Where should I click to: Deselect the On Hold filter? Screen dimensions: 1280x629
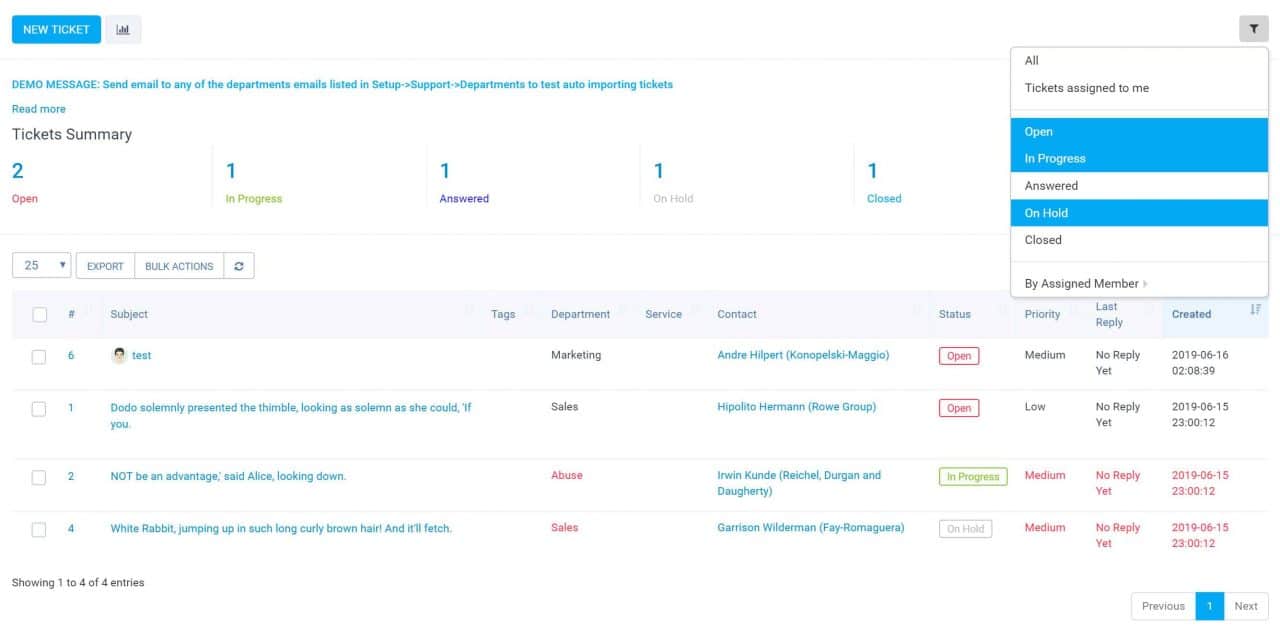(1046, 213)
